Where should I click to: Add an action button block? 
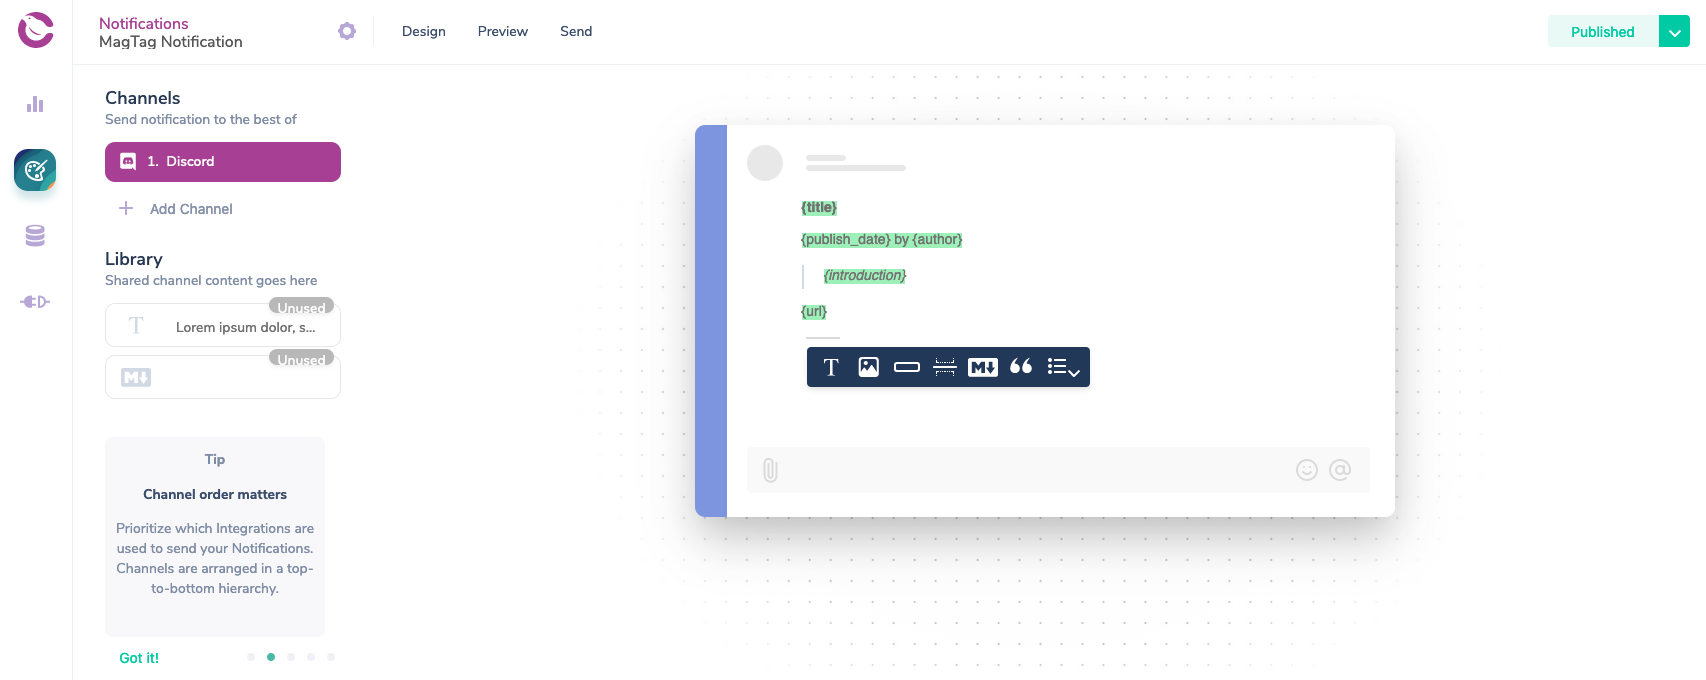pyautogui.click(x=907, y=367)
